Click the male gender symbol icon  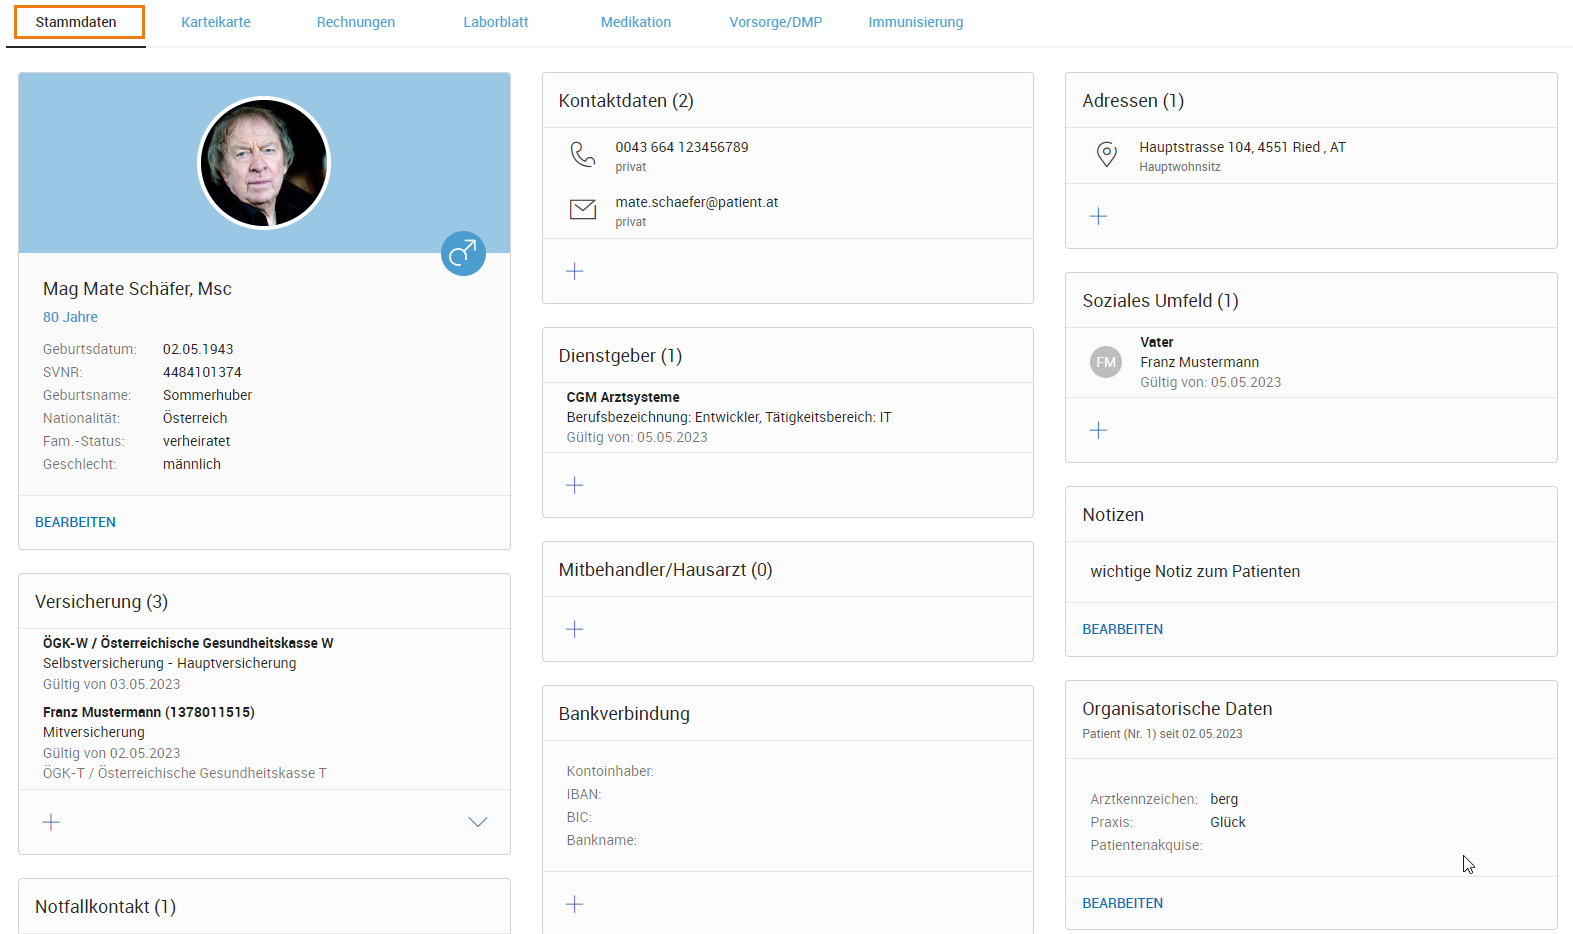463,254
